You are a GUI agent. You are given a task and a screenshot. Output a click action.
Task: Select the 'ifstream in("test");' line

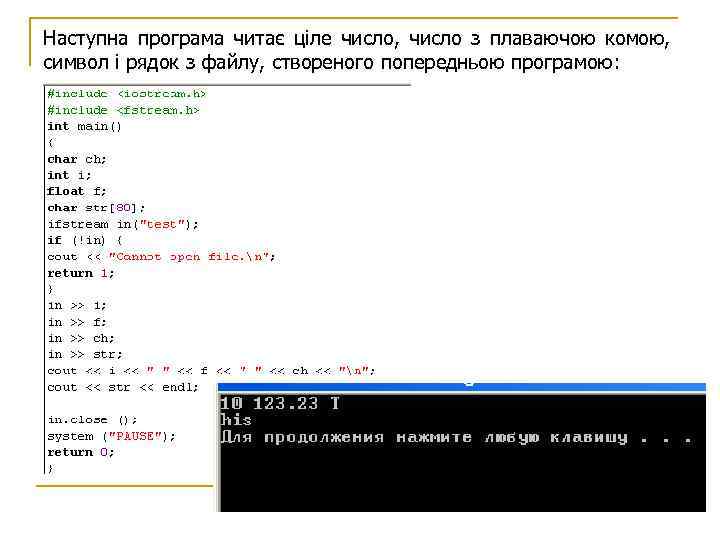[123, 225]
